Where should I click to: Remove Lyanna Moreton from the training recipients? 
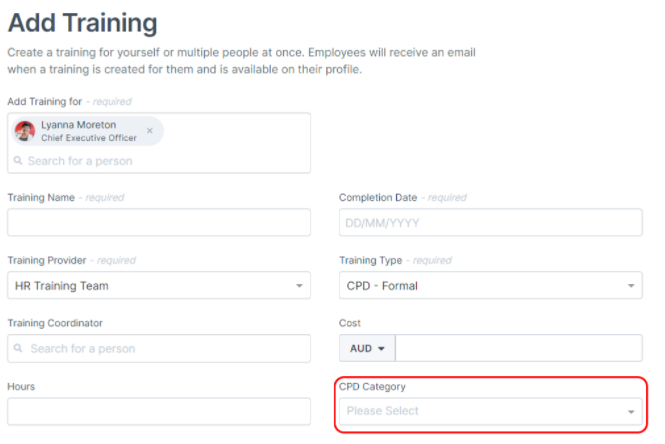pos(150,130)
